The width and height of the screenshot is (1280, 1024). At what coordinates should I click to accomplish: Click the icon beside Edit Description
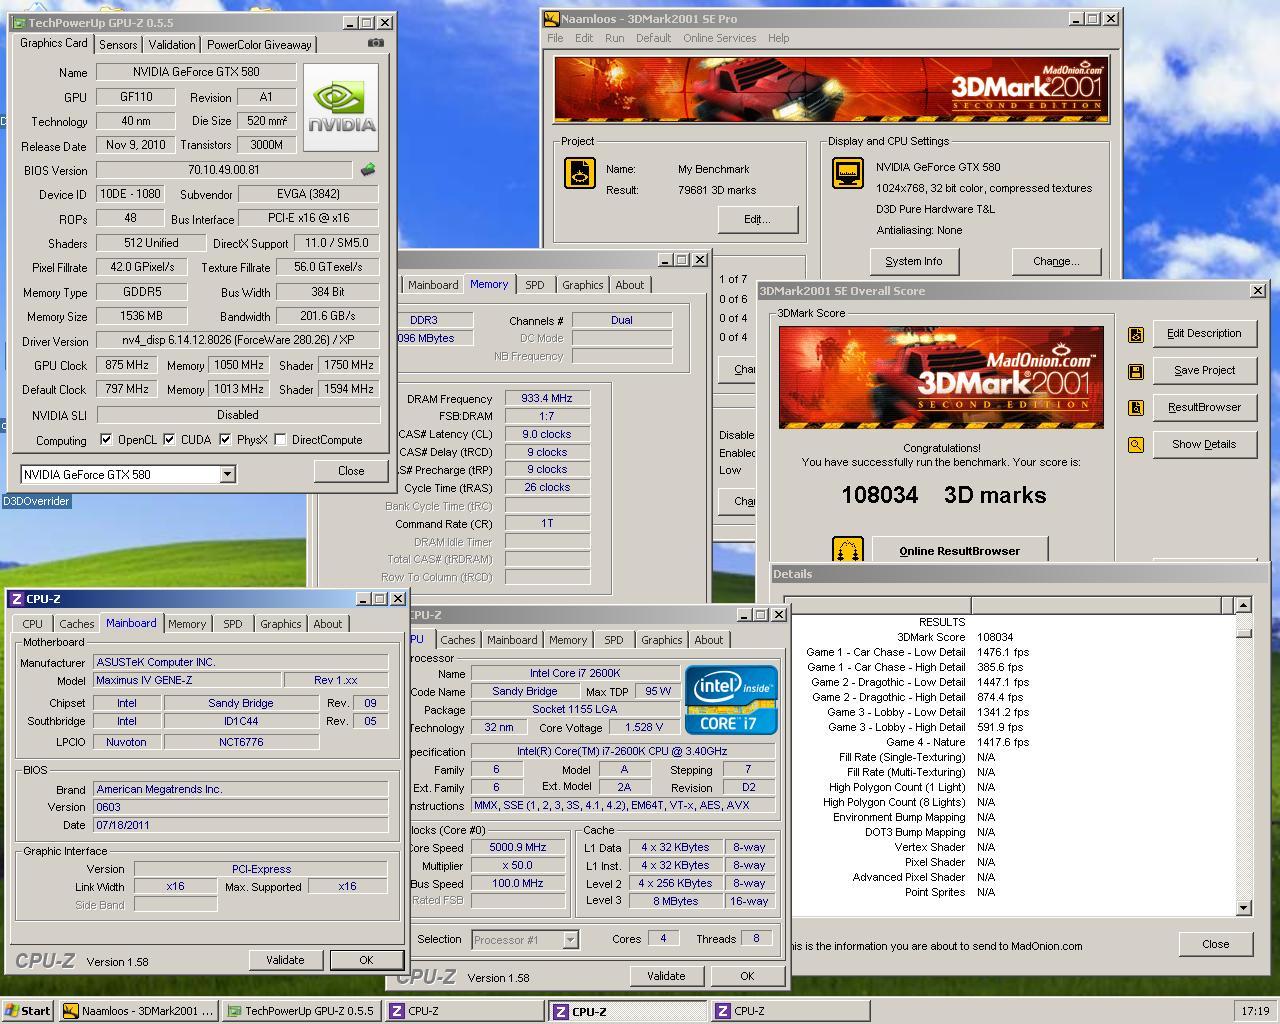pyautogui.click(x=1135, y=335)
